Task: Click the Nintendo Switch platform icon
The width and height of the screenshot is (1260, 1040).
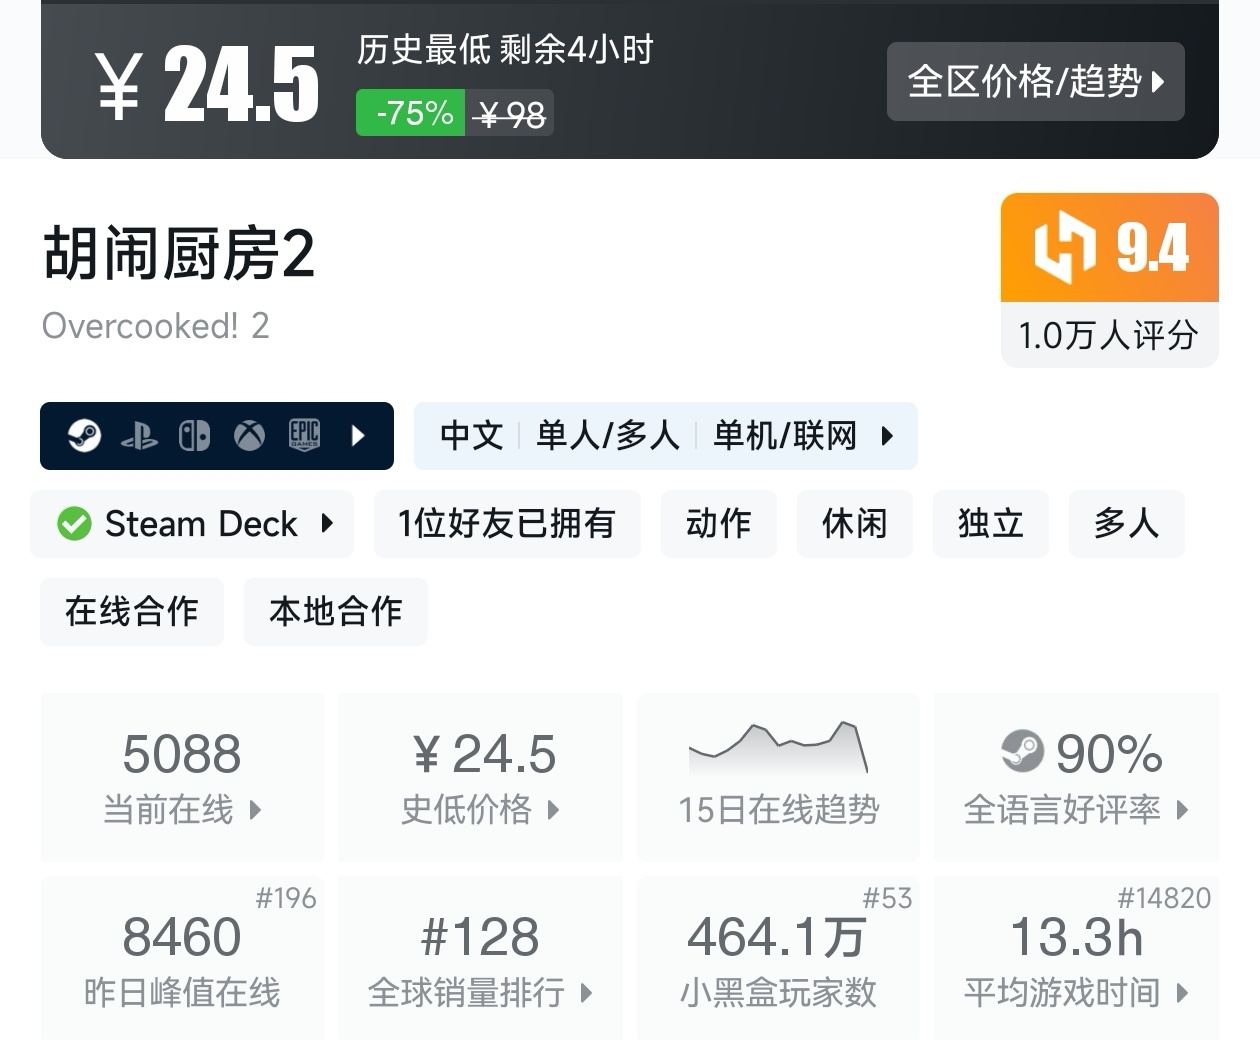Action: pyautogui.click(x=194, y=436)
